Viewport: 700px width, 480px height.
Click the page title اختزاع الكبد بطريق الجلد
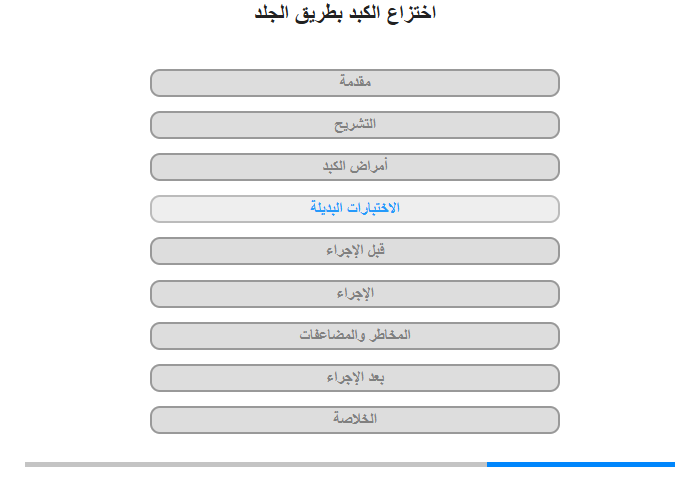pyautogui.click(x=345, y=13)
